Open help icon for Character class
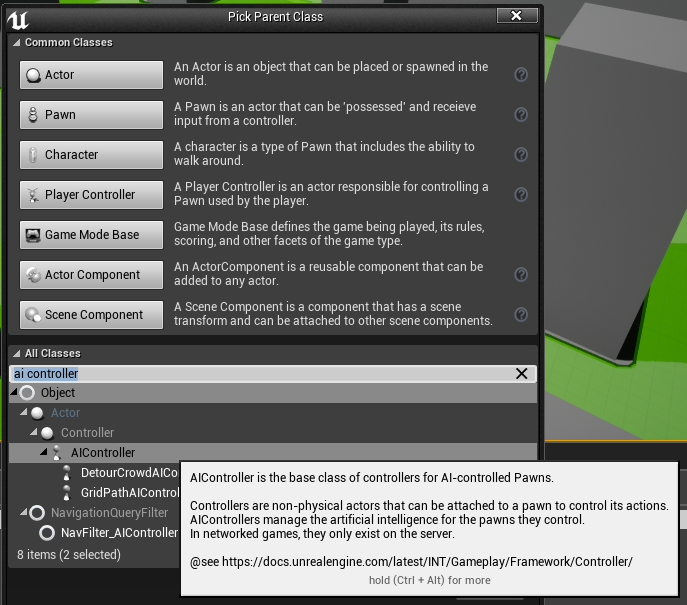Screen dimensions: 687x605 (521, 155)
